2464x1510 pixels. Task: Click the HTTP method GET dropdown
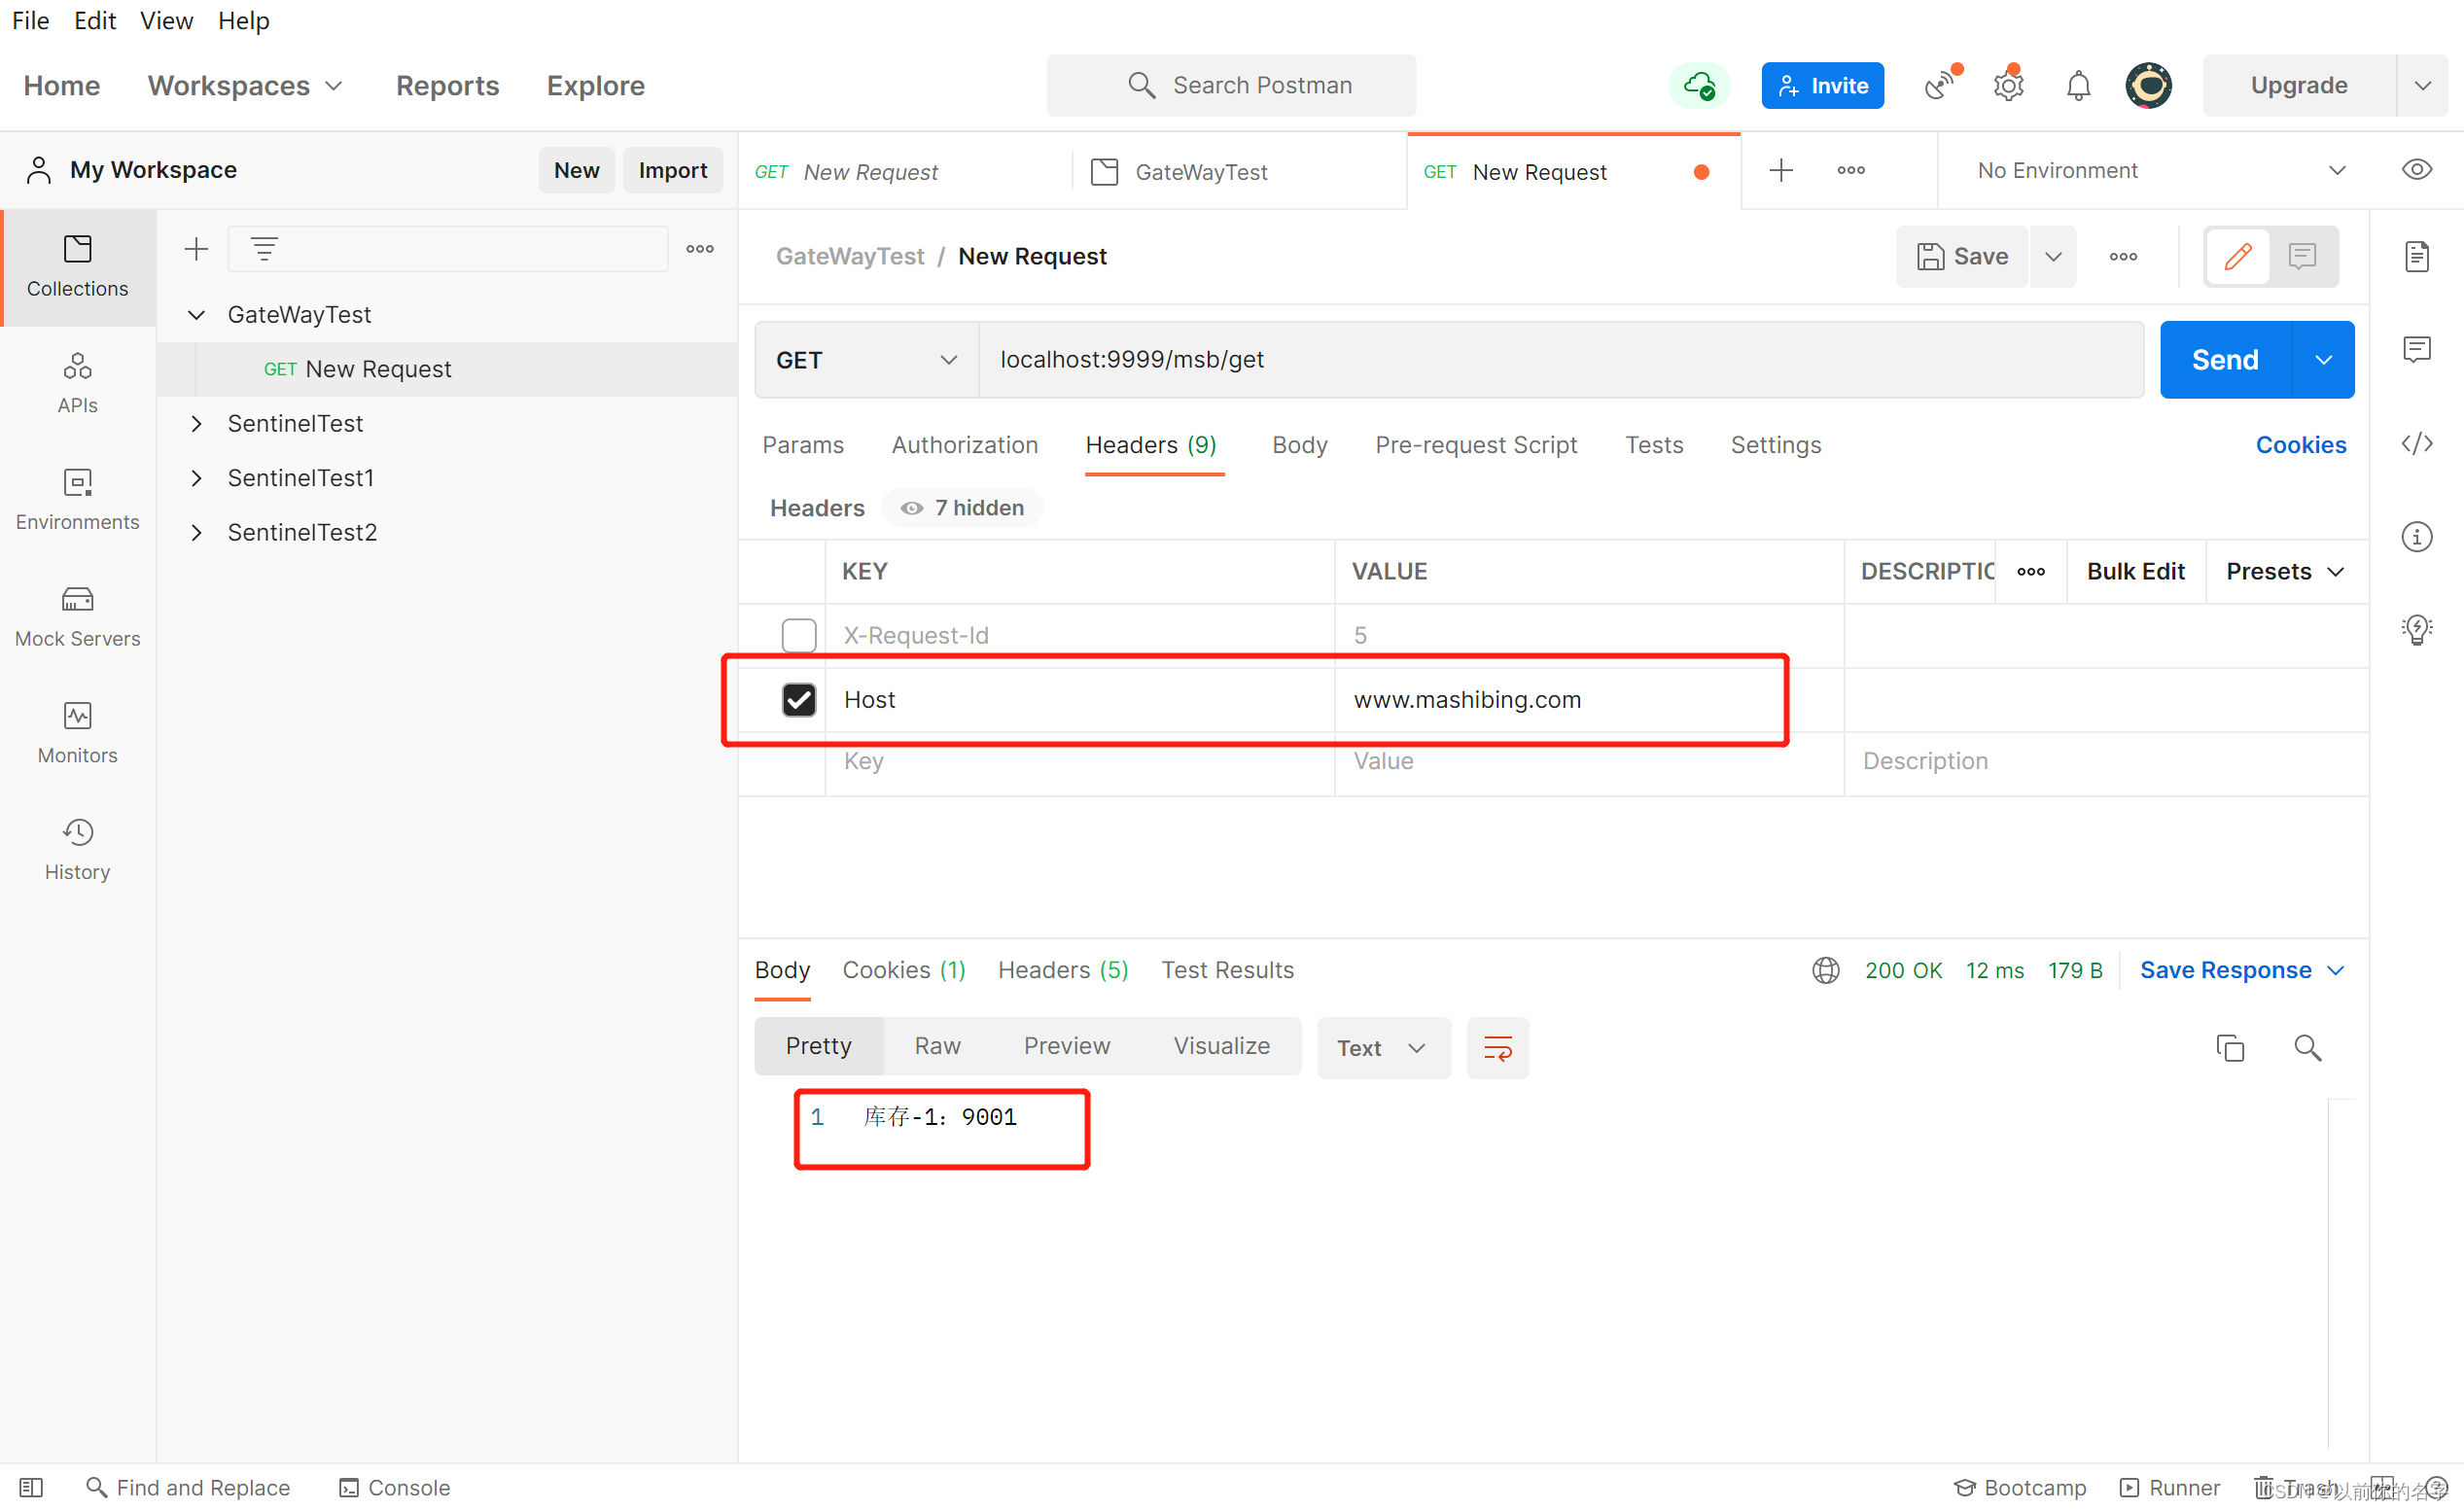point(862,359)
